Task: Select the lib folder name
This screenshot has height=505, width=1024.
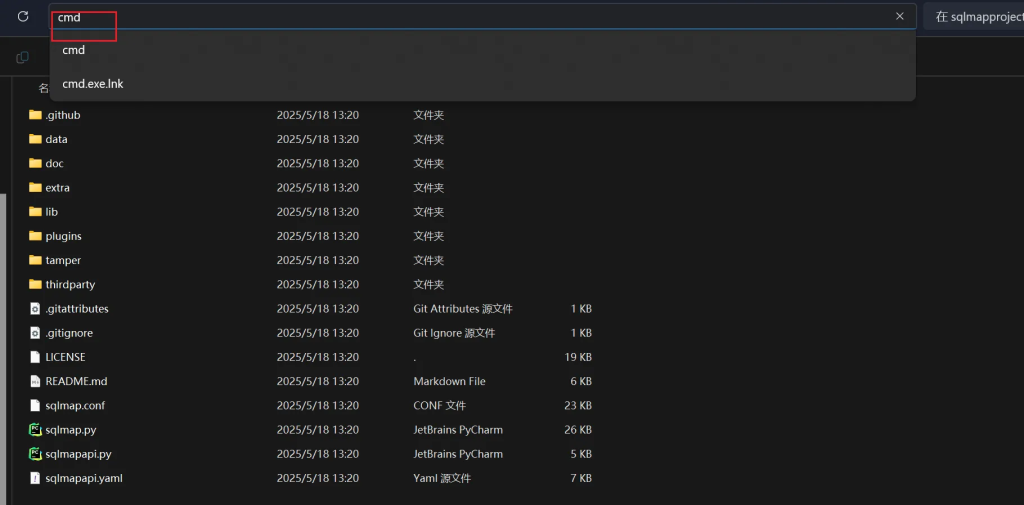Action: 52,212
